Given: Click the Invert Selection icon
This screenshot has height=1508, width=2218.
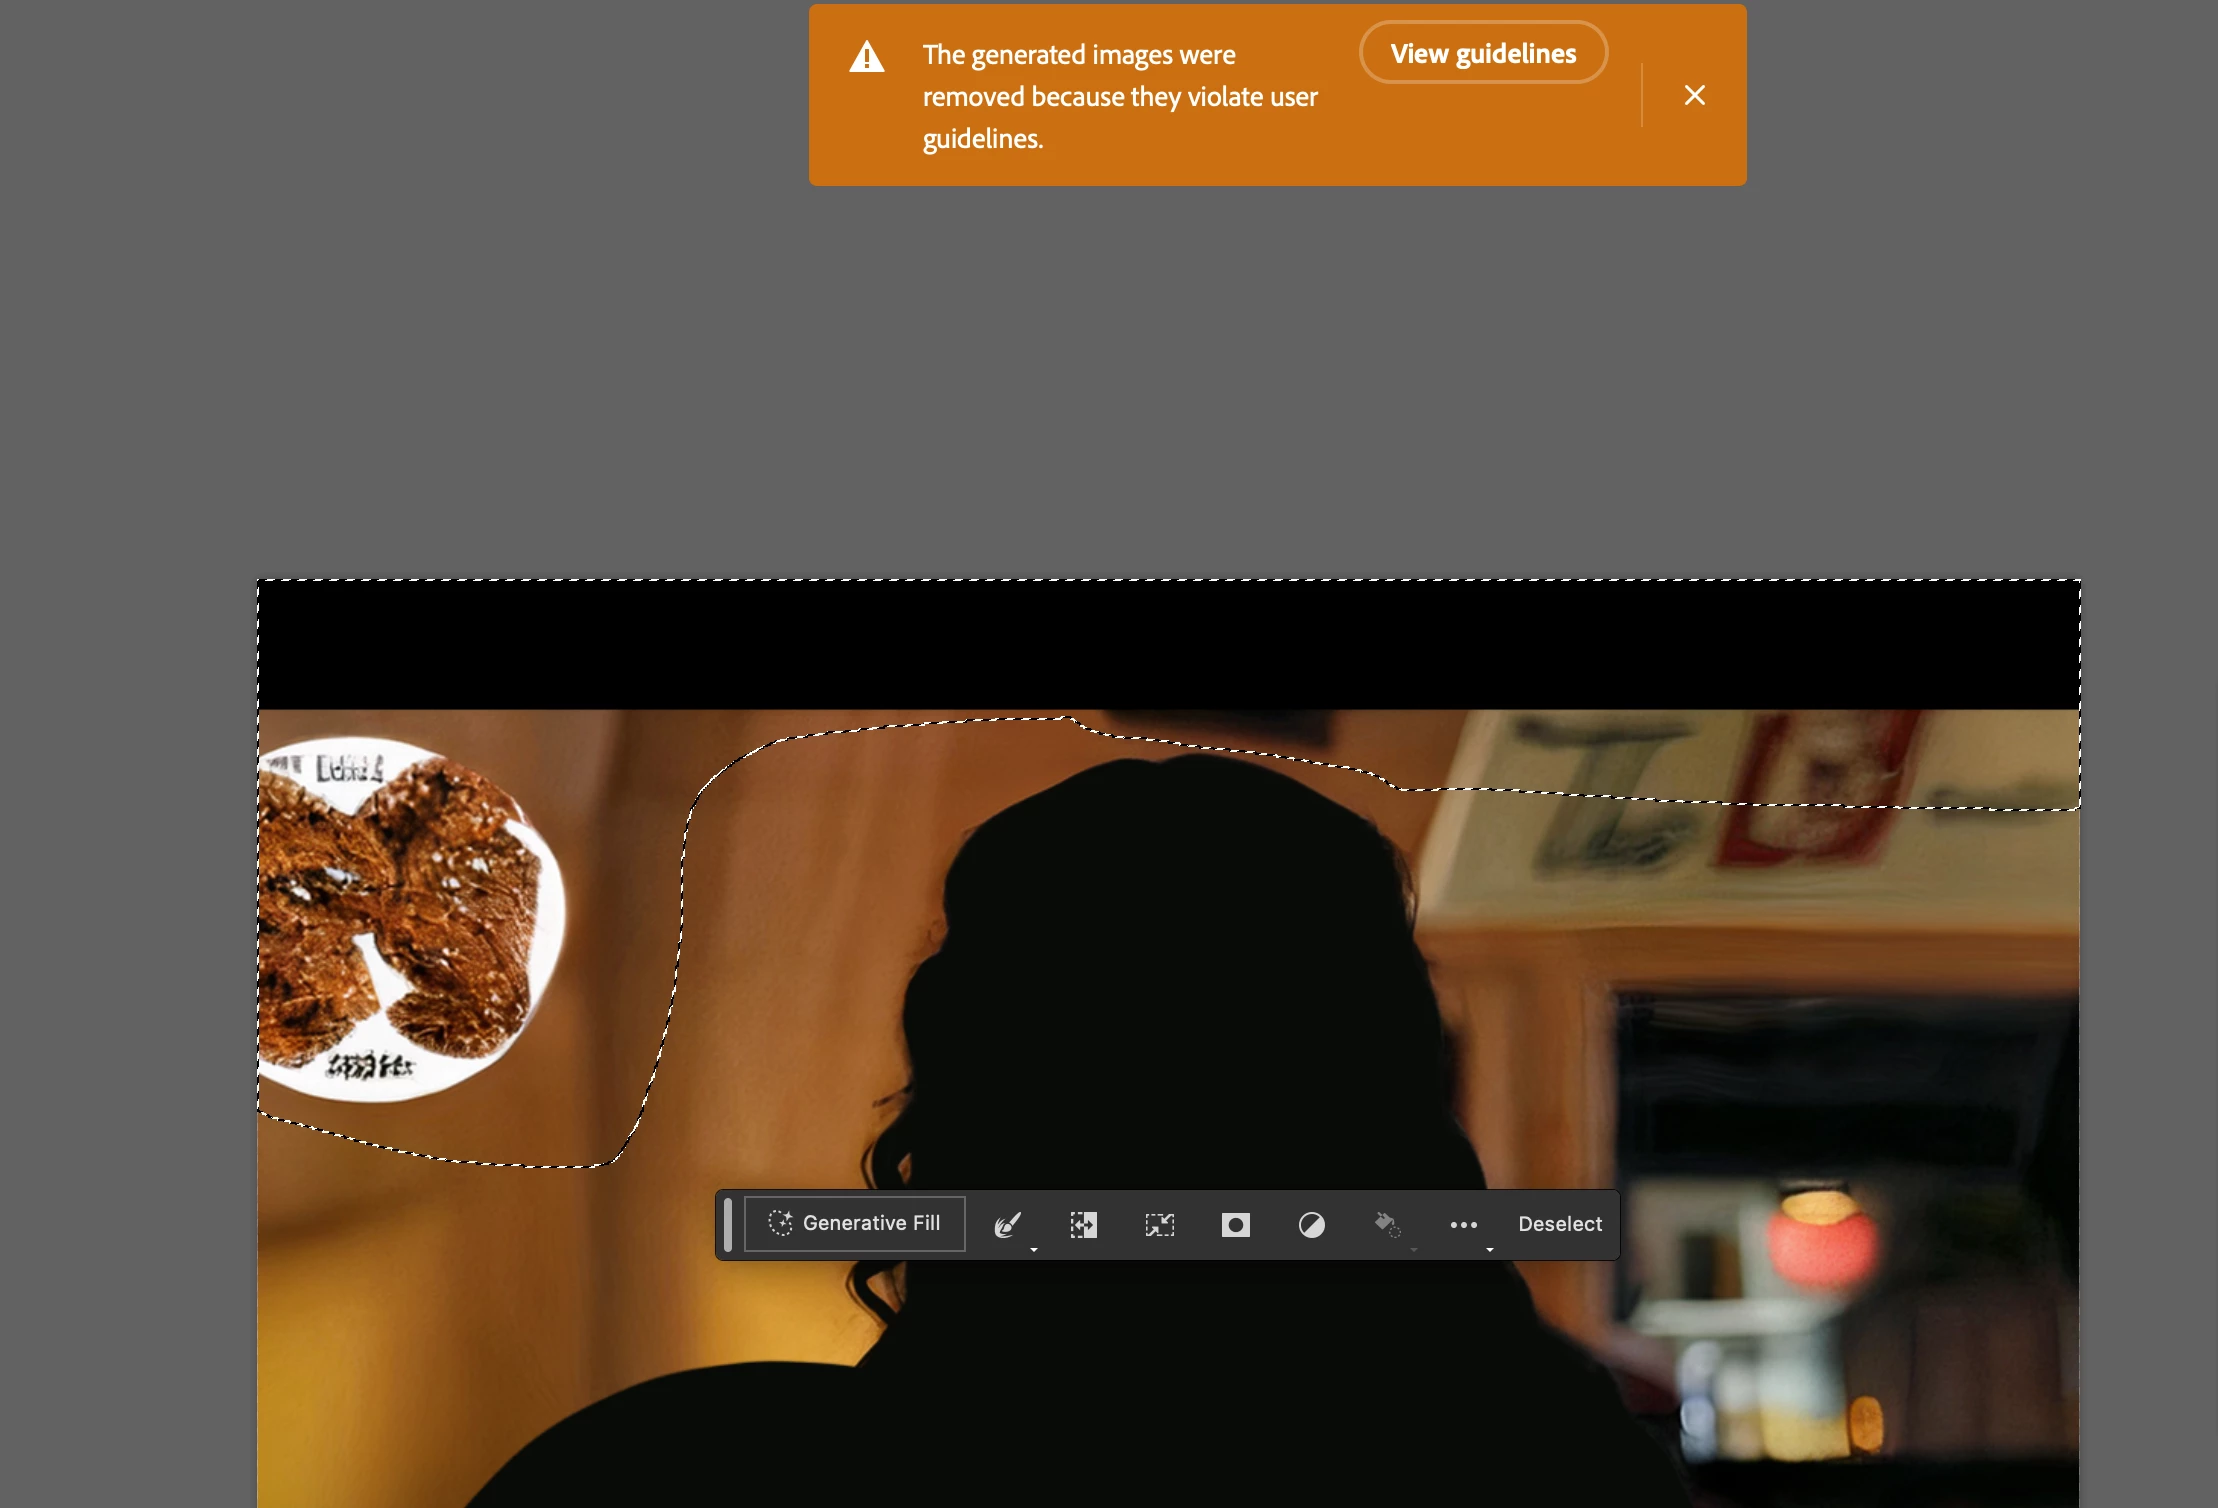Looking at the screenshot, I should pyautogui.click(x=1083, y=1224).
